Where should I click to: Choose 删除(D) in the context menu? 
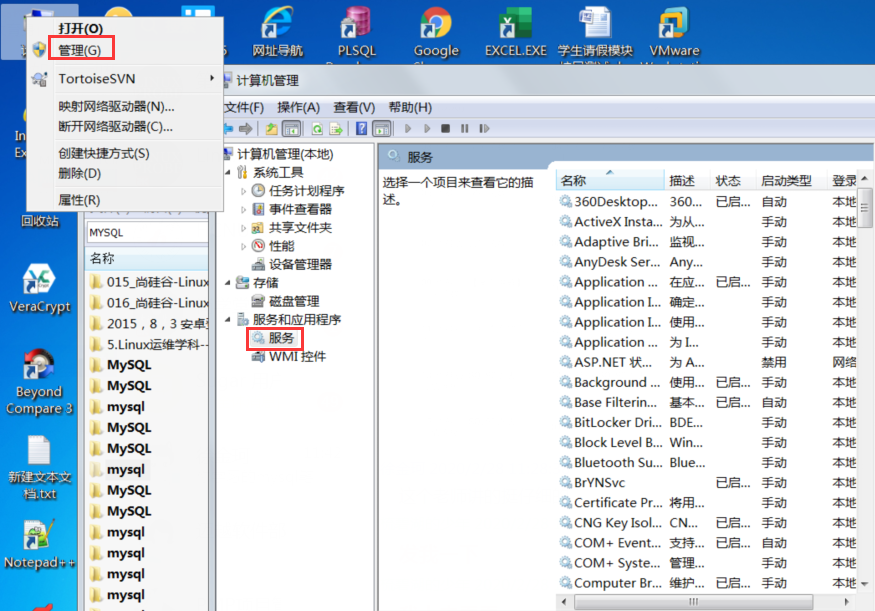click(80, 173)
